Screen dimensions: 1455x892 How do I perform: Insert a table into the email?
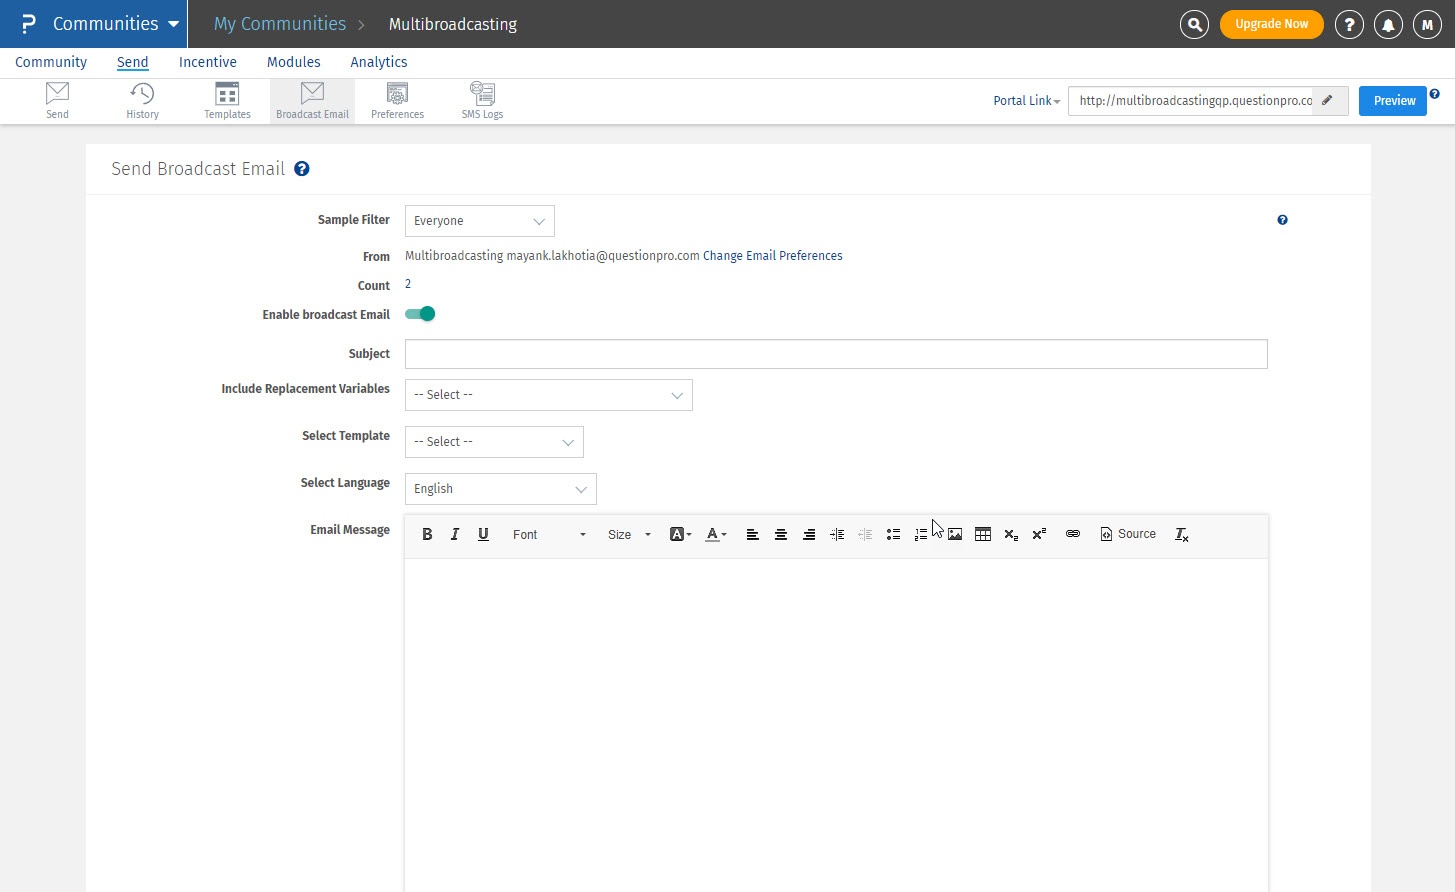(983, 534)
